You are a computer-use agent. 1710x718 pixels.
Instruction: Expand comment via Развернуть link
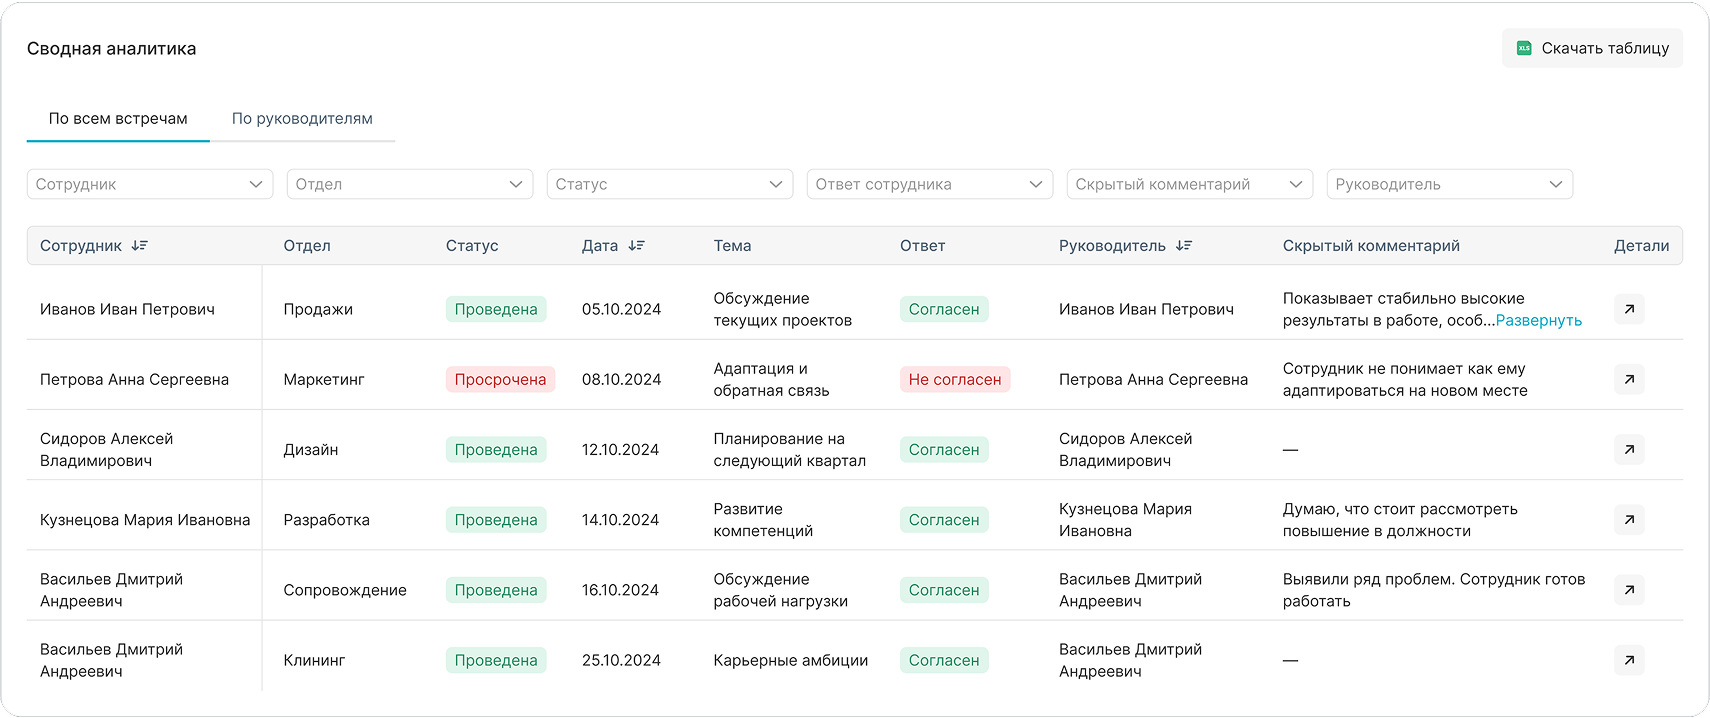1538,321
